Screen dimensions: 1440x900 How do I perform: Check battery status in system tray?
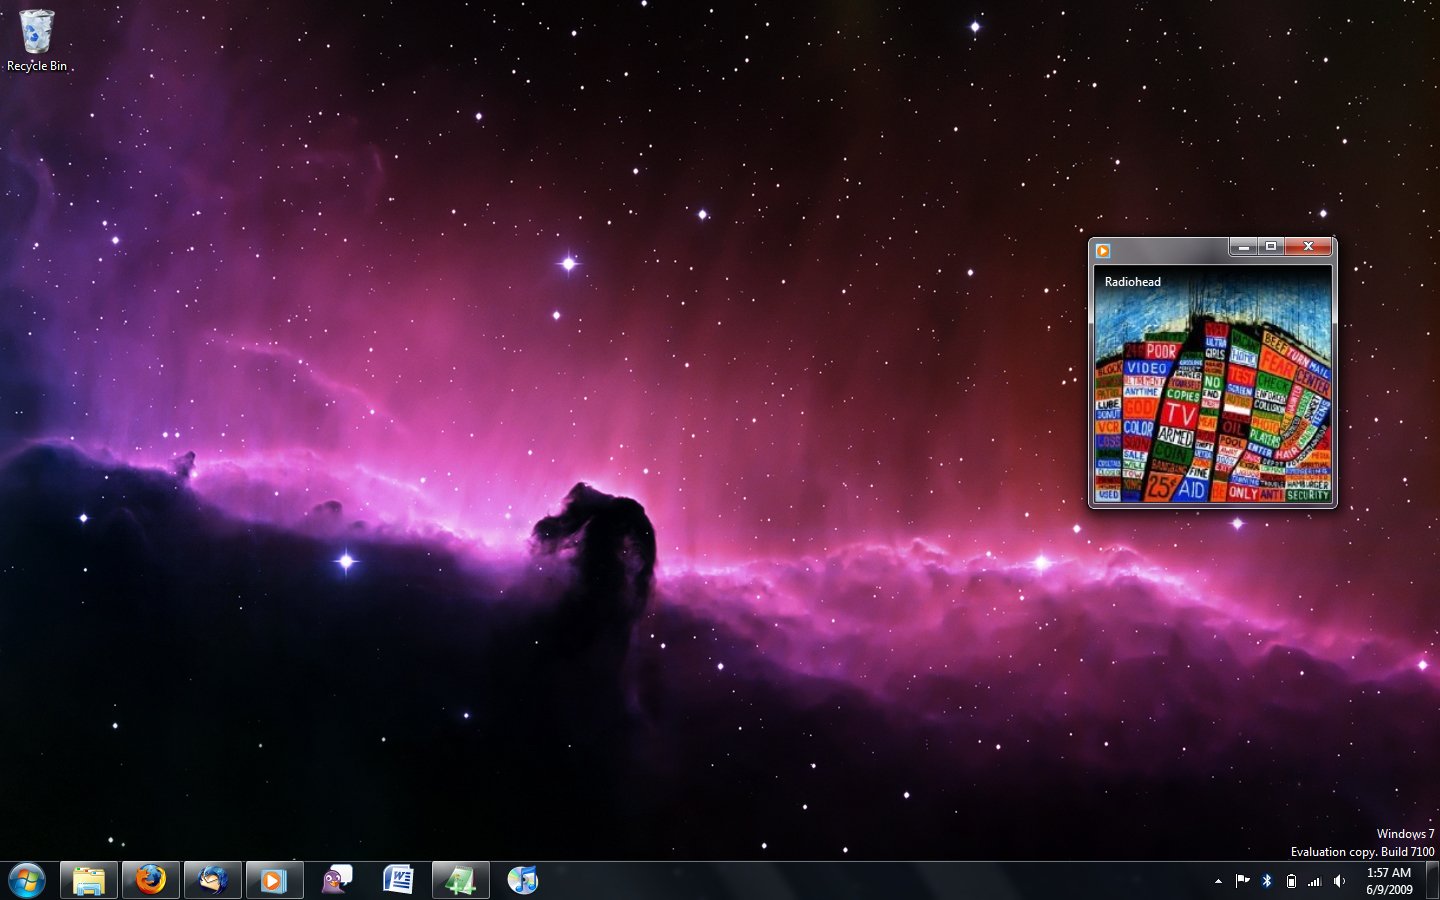[x=1291, y=881]
